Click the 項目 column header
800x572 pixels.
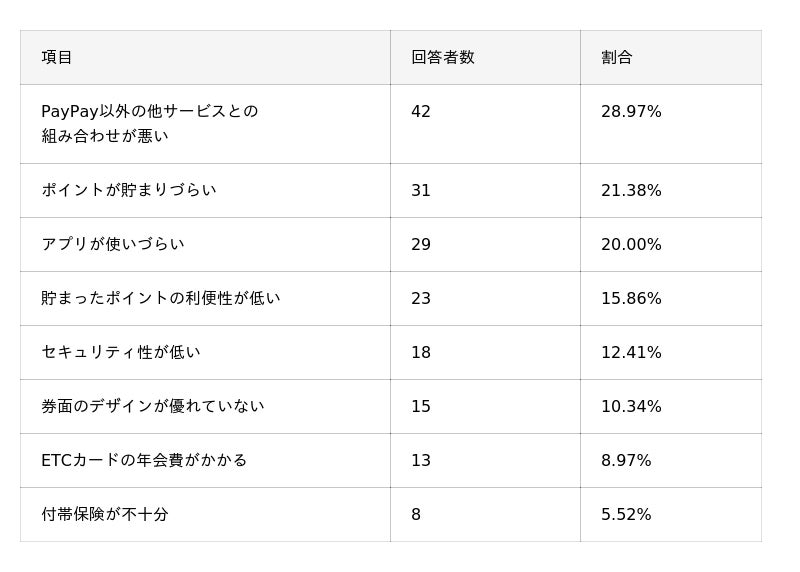pyautogui.click(x=57, y=58)
